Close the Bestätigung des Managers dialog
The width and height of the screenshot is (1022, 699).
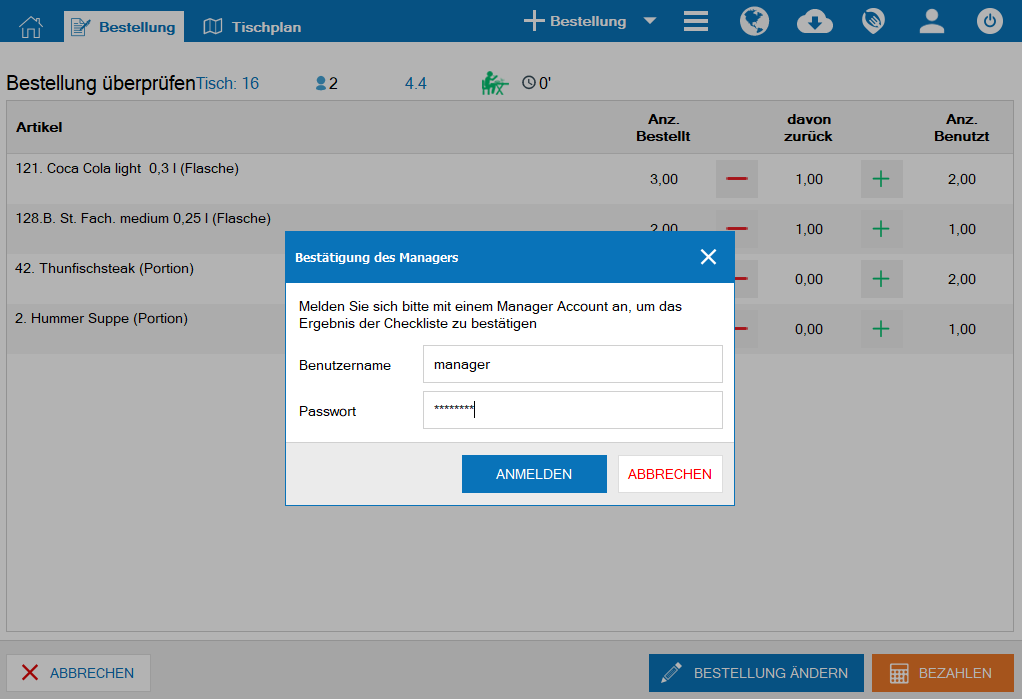[x=708, y=257]
